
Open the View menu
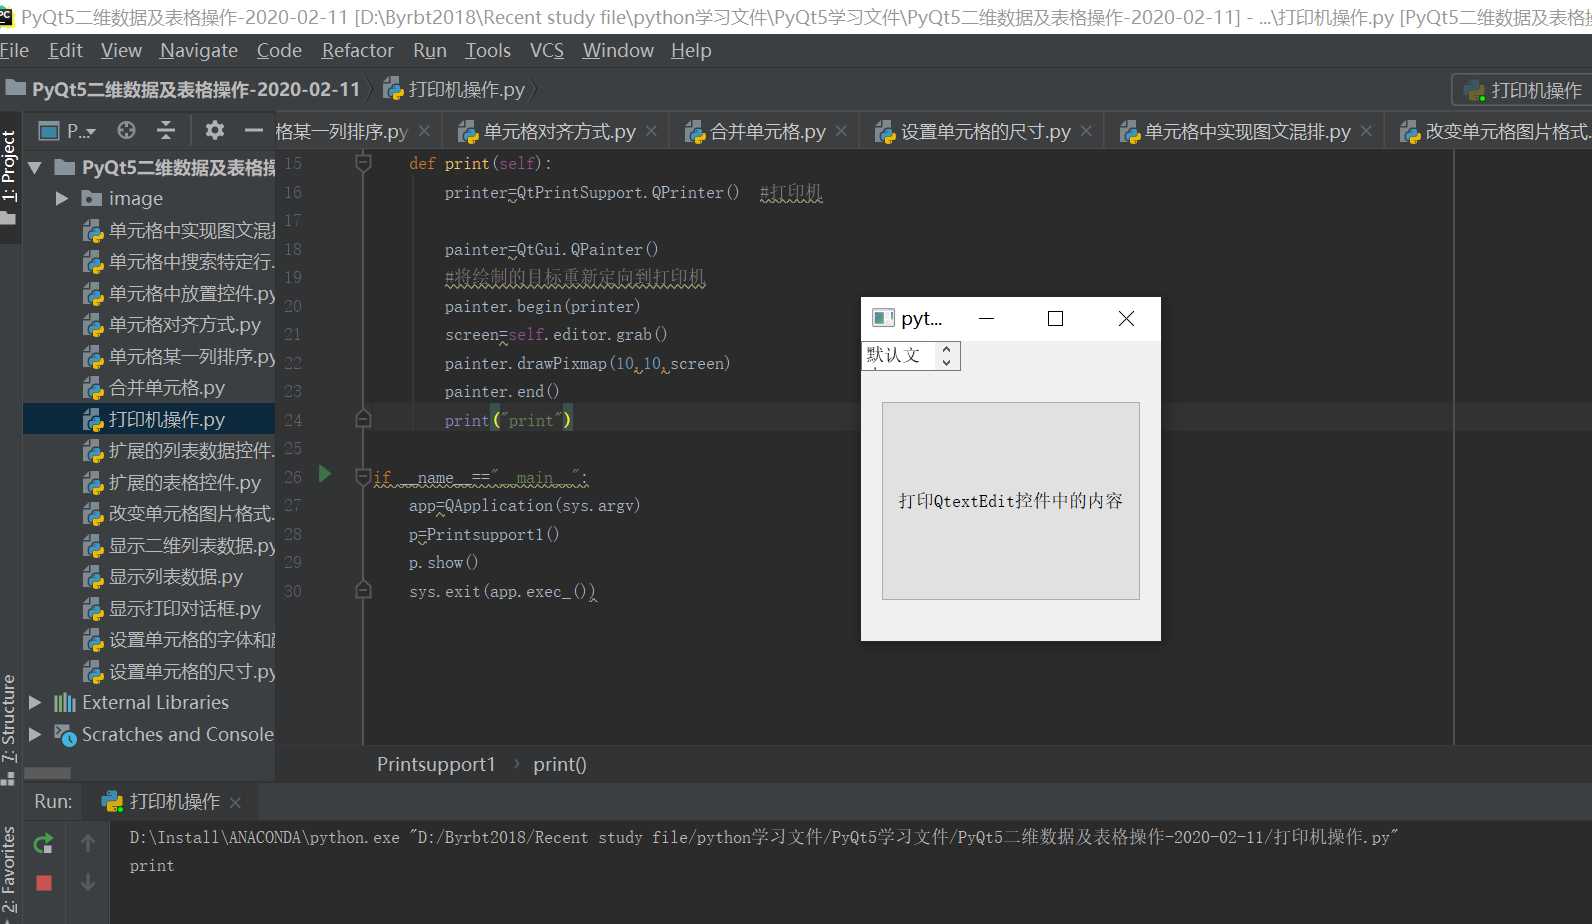pos(121,50)
